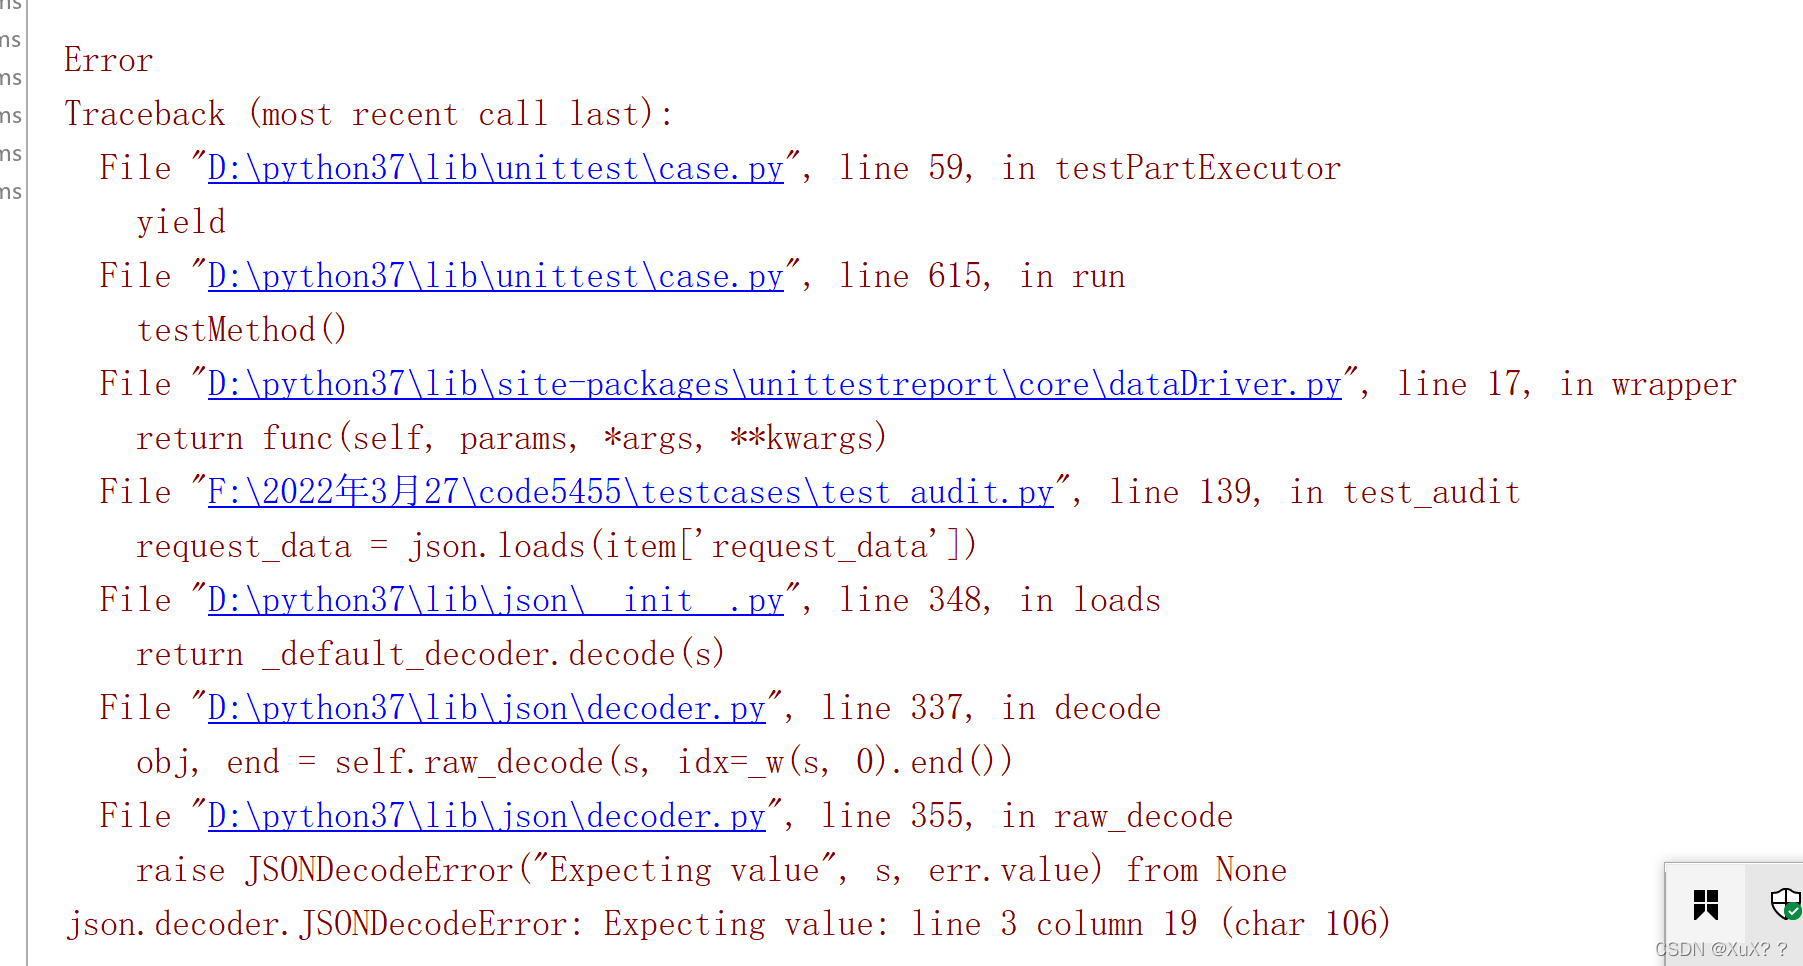The height and width of the screenshot is (966, 1803).
Task: Click 'return _default_decoder.decode(s)' line
Action: coord(430,654)
